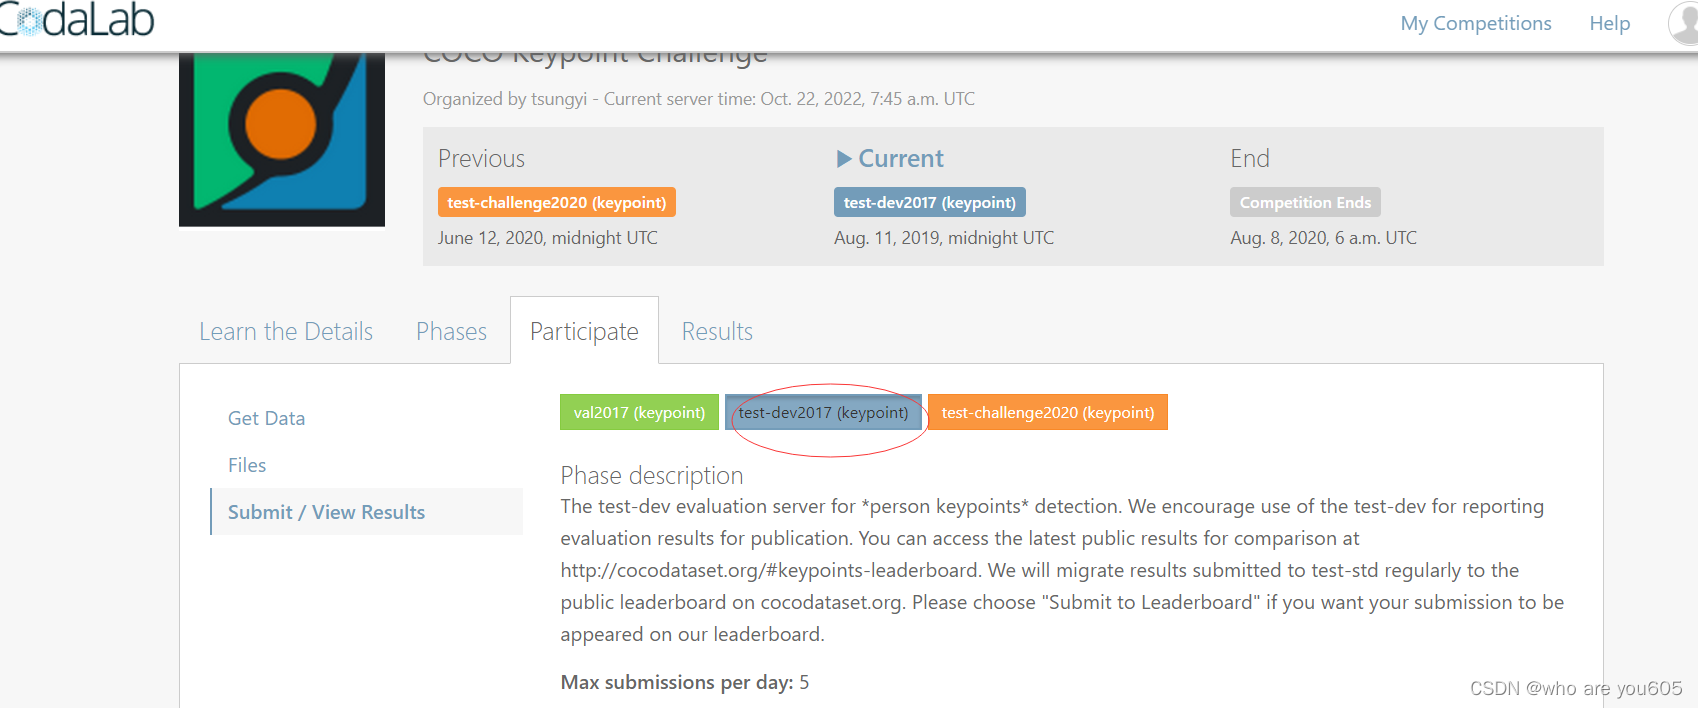
Task: Choose the circled test-dev2017 (keypoint) phase button
Action: [x=823, y=412]
